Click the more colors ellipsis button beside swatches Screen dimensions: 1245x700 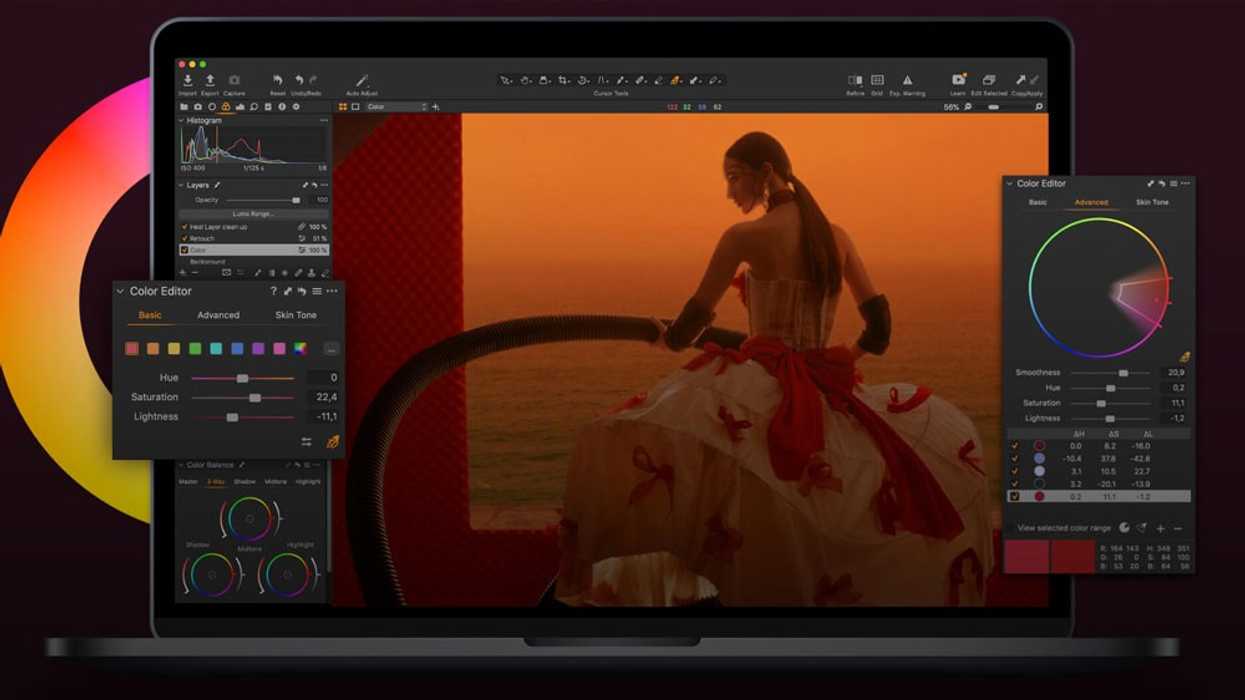click(x=331, y=349)
